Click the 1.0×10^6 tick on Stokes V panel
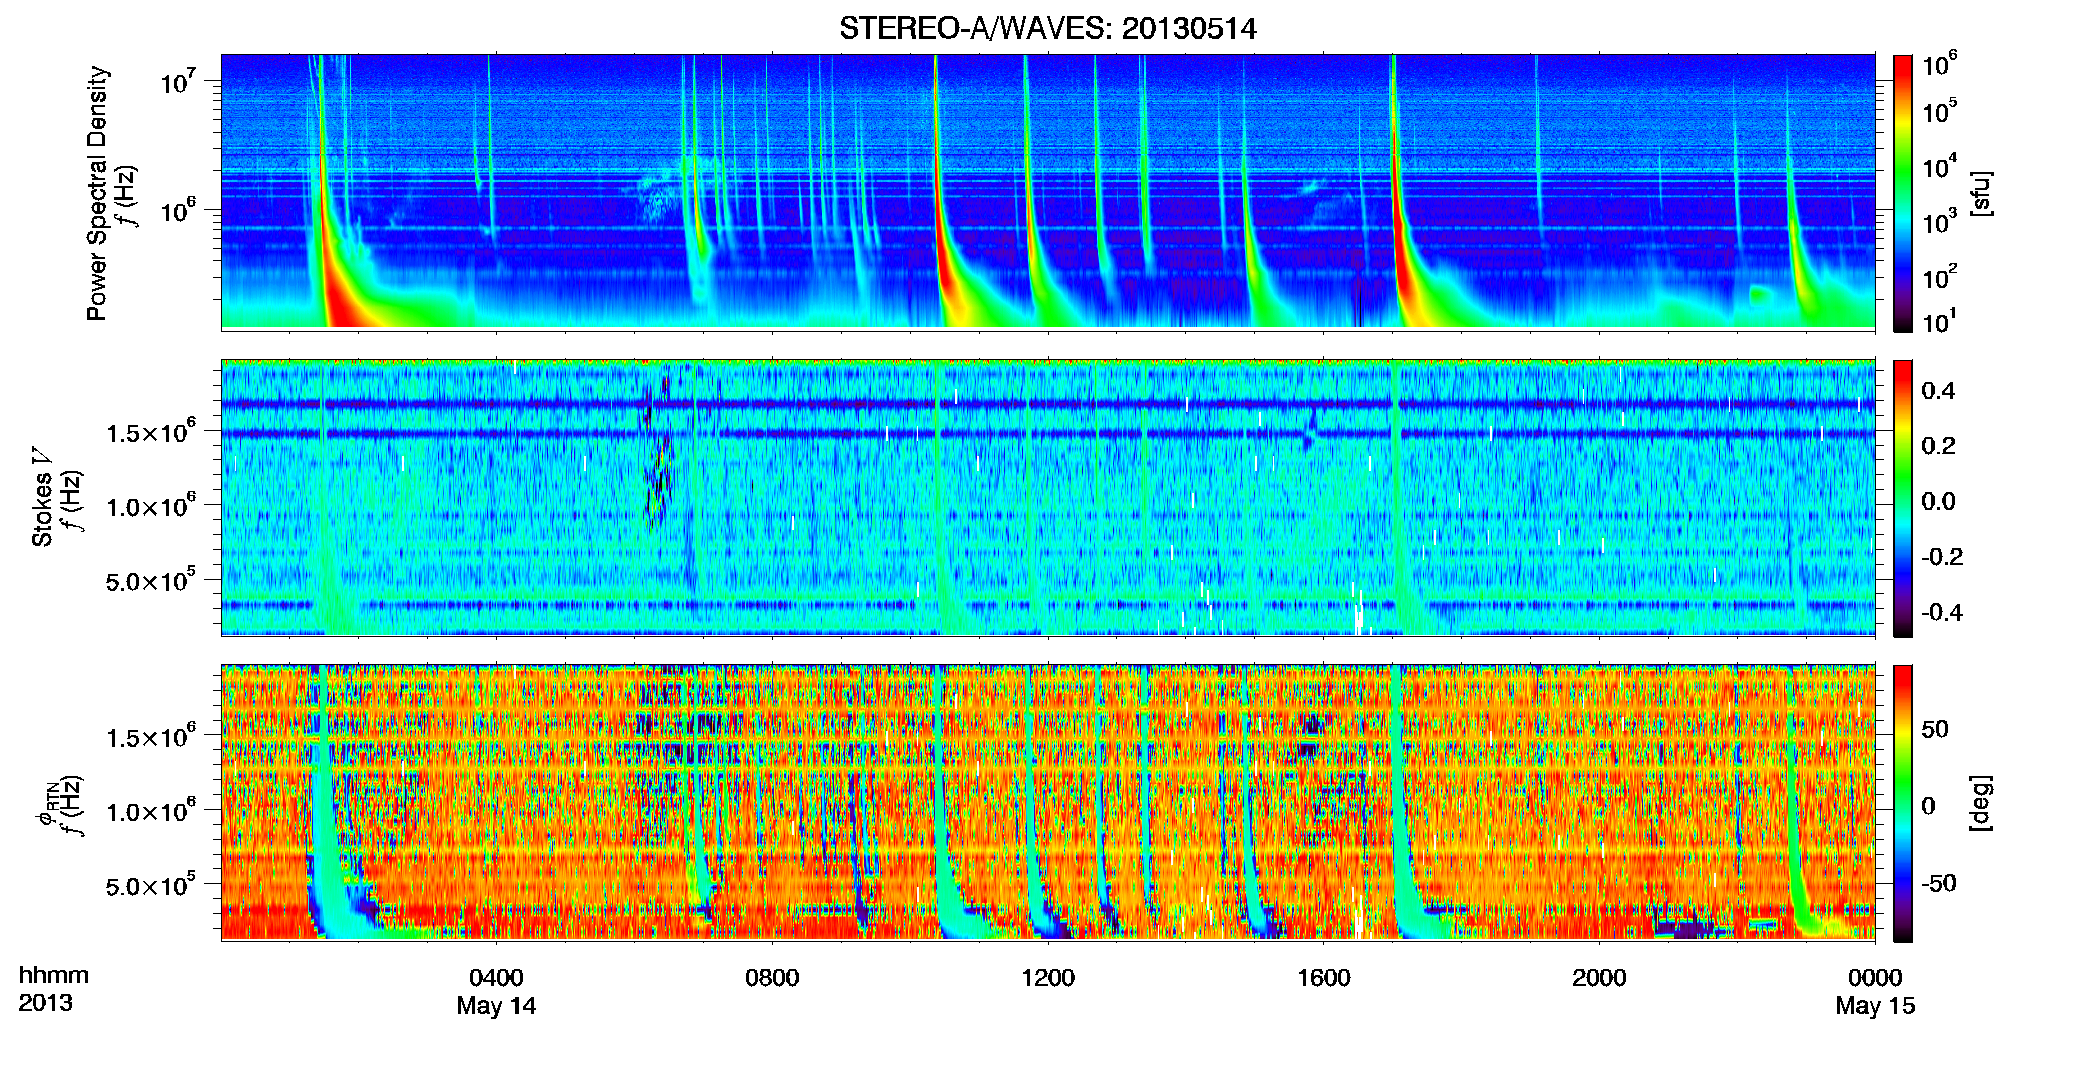The image size is (2096, 1080). coord(151,505)
